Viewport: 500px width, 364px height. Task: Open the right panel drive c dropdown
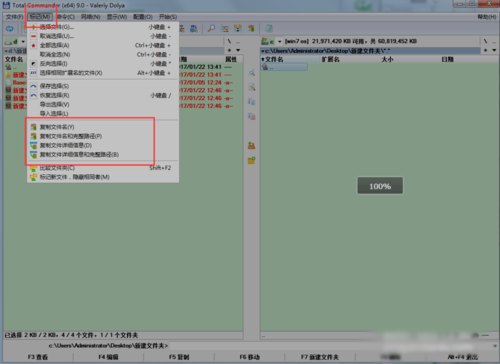coord(280,42)
